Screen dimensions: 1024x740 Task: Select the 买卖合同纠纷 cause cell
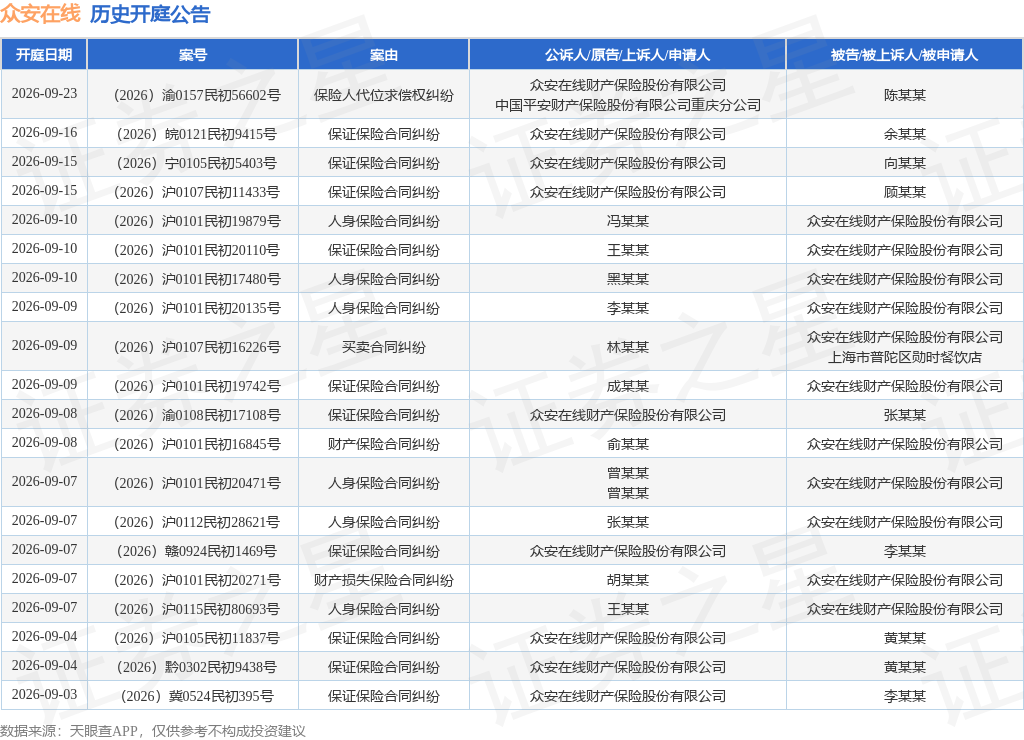[383, 347]
